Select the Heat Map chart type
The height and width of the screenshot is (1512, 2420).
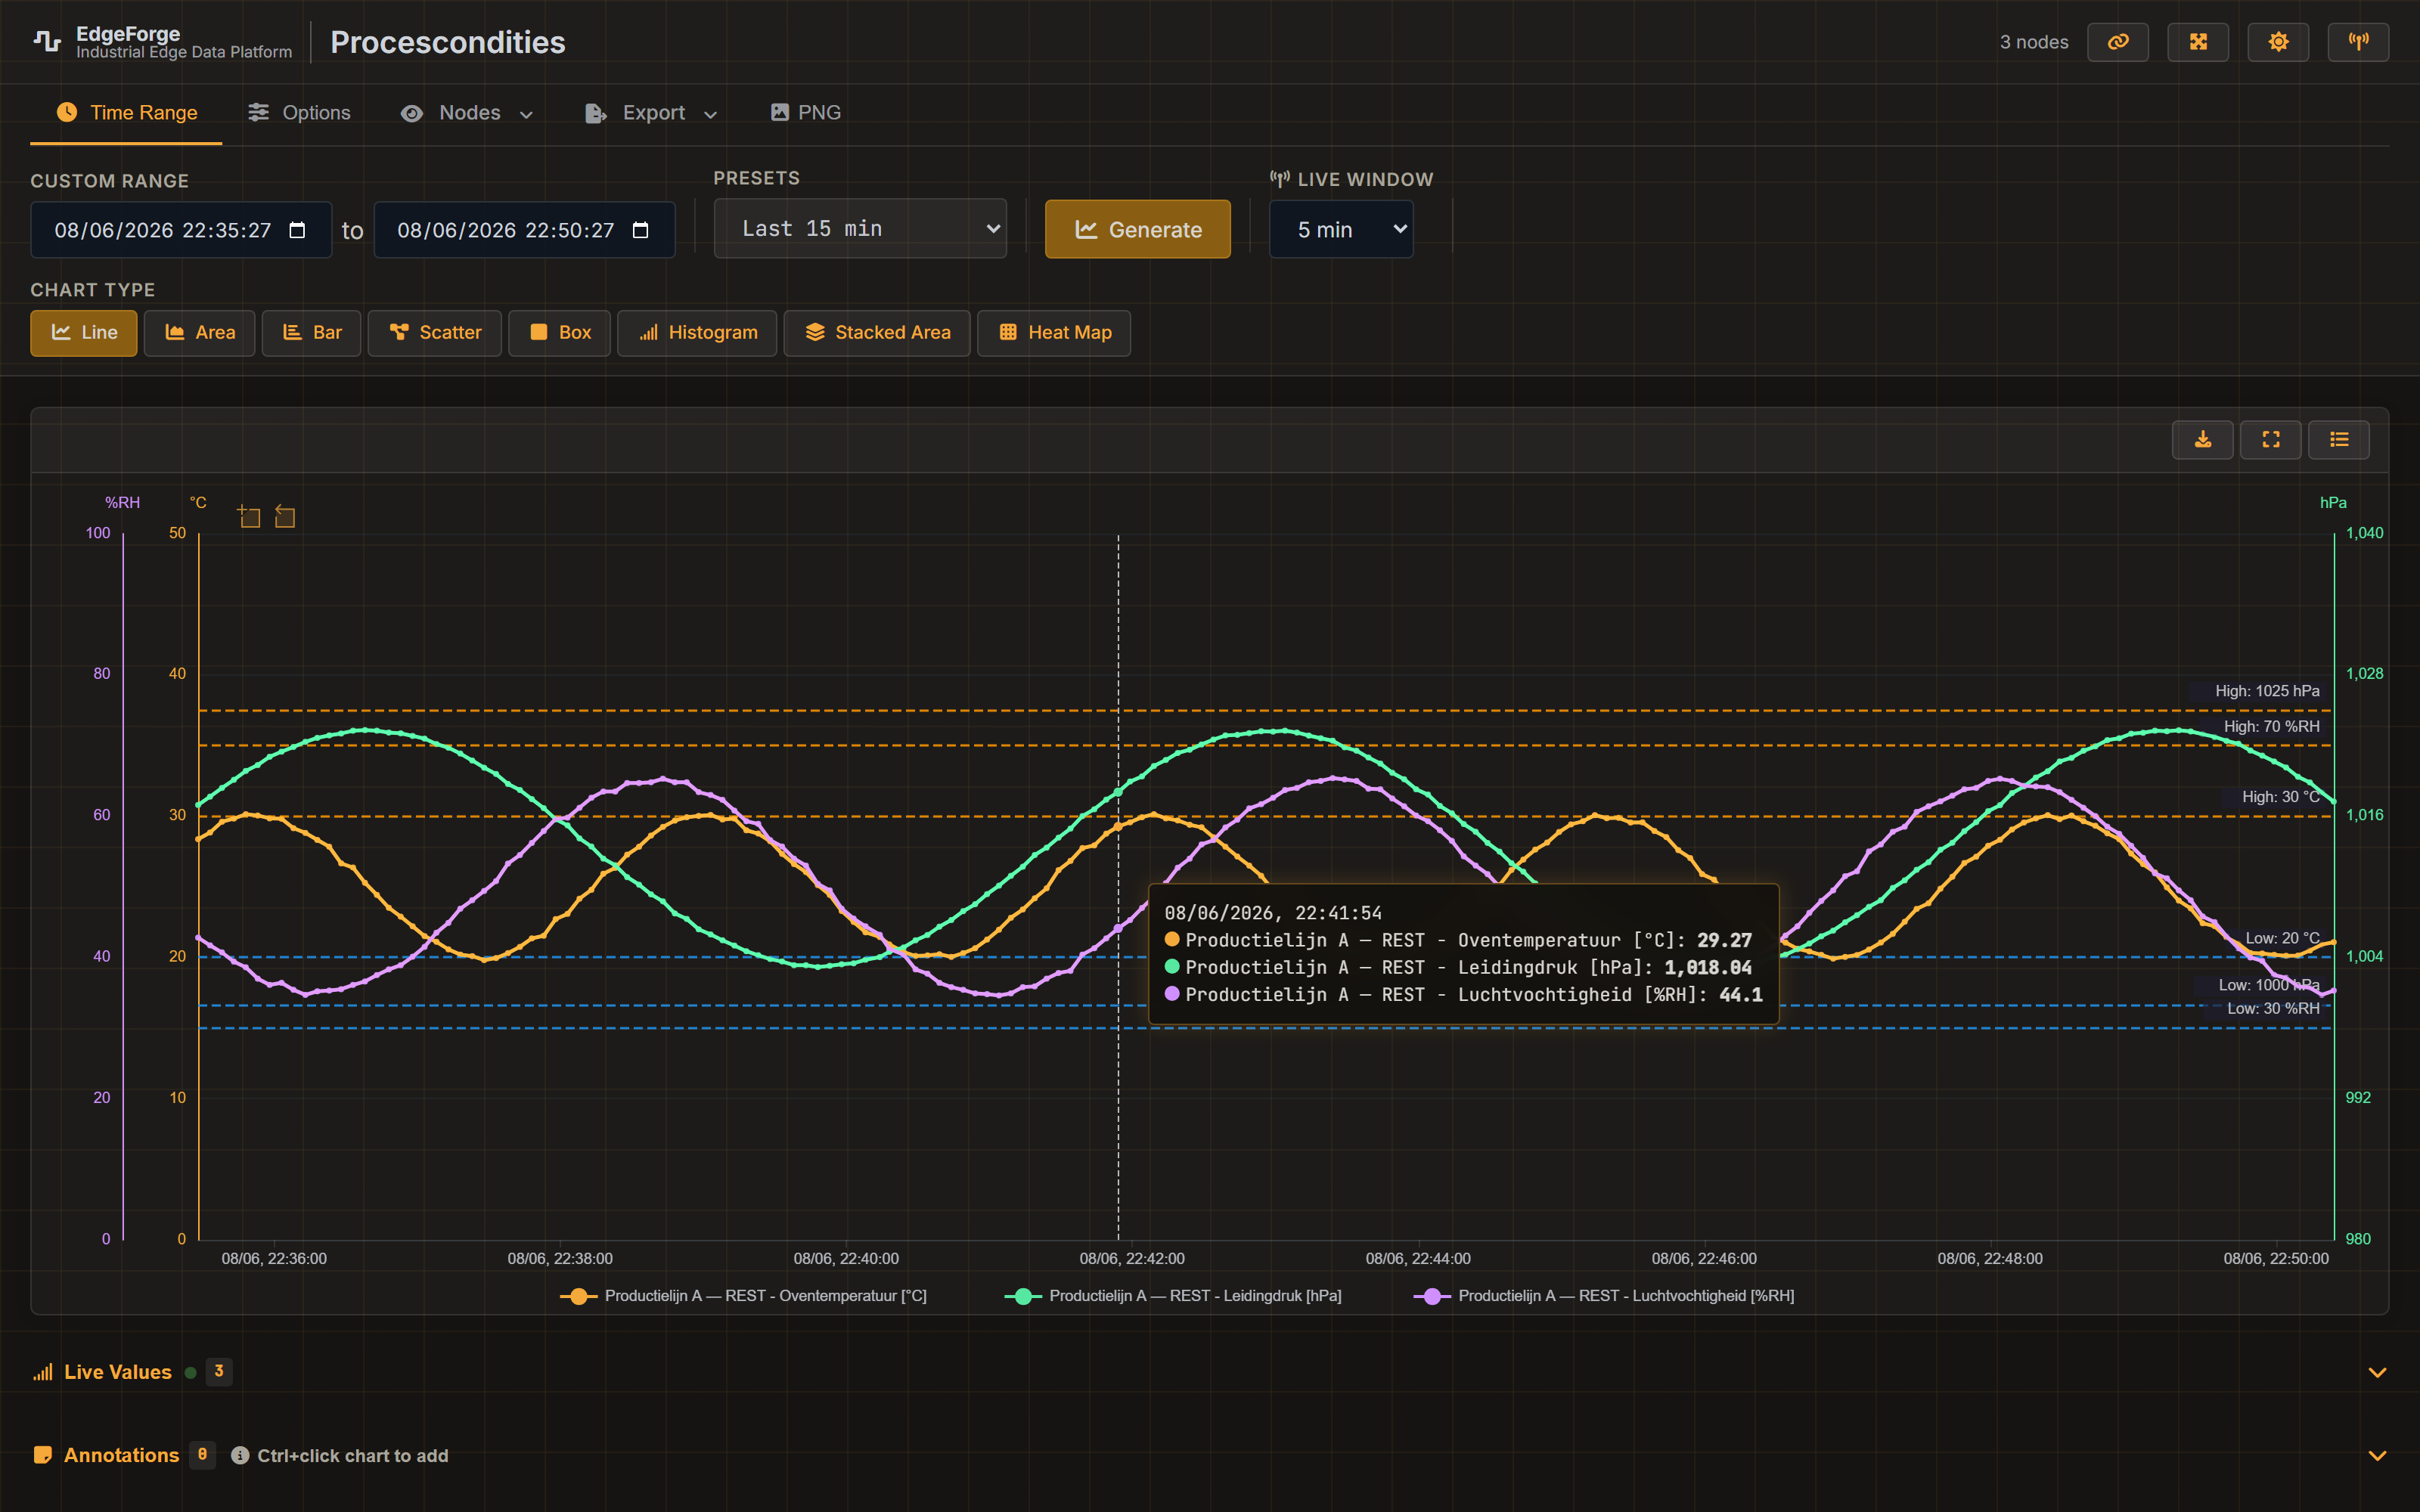tap(1054, 333)
